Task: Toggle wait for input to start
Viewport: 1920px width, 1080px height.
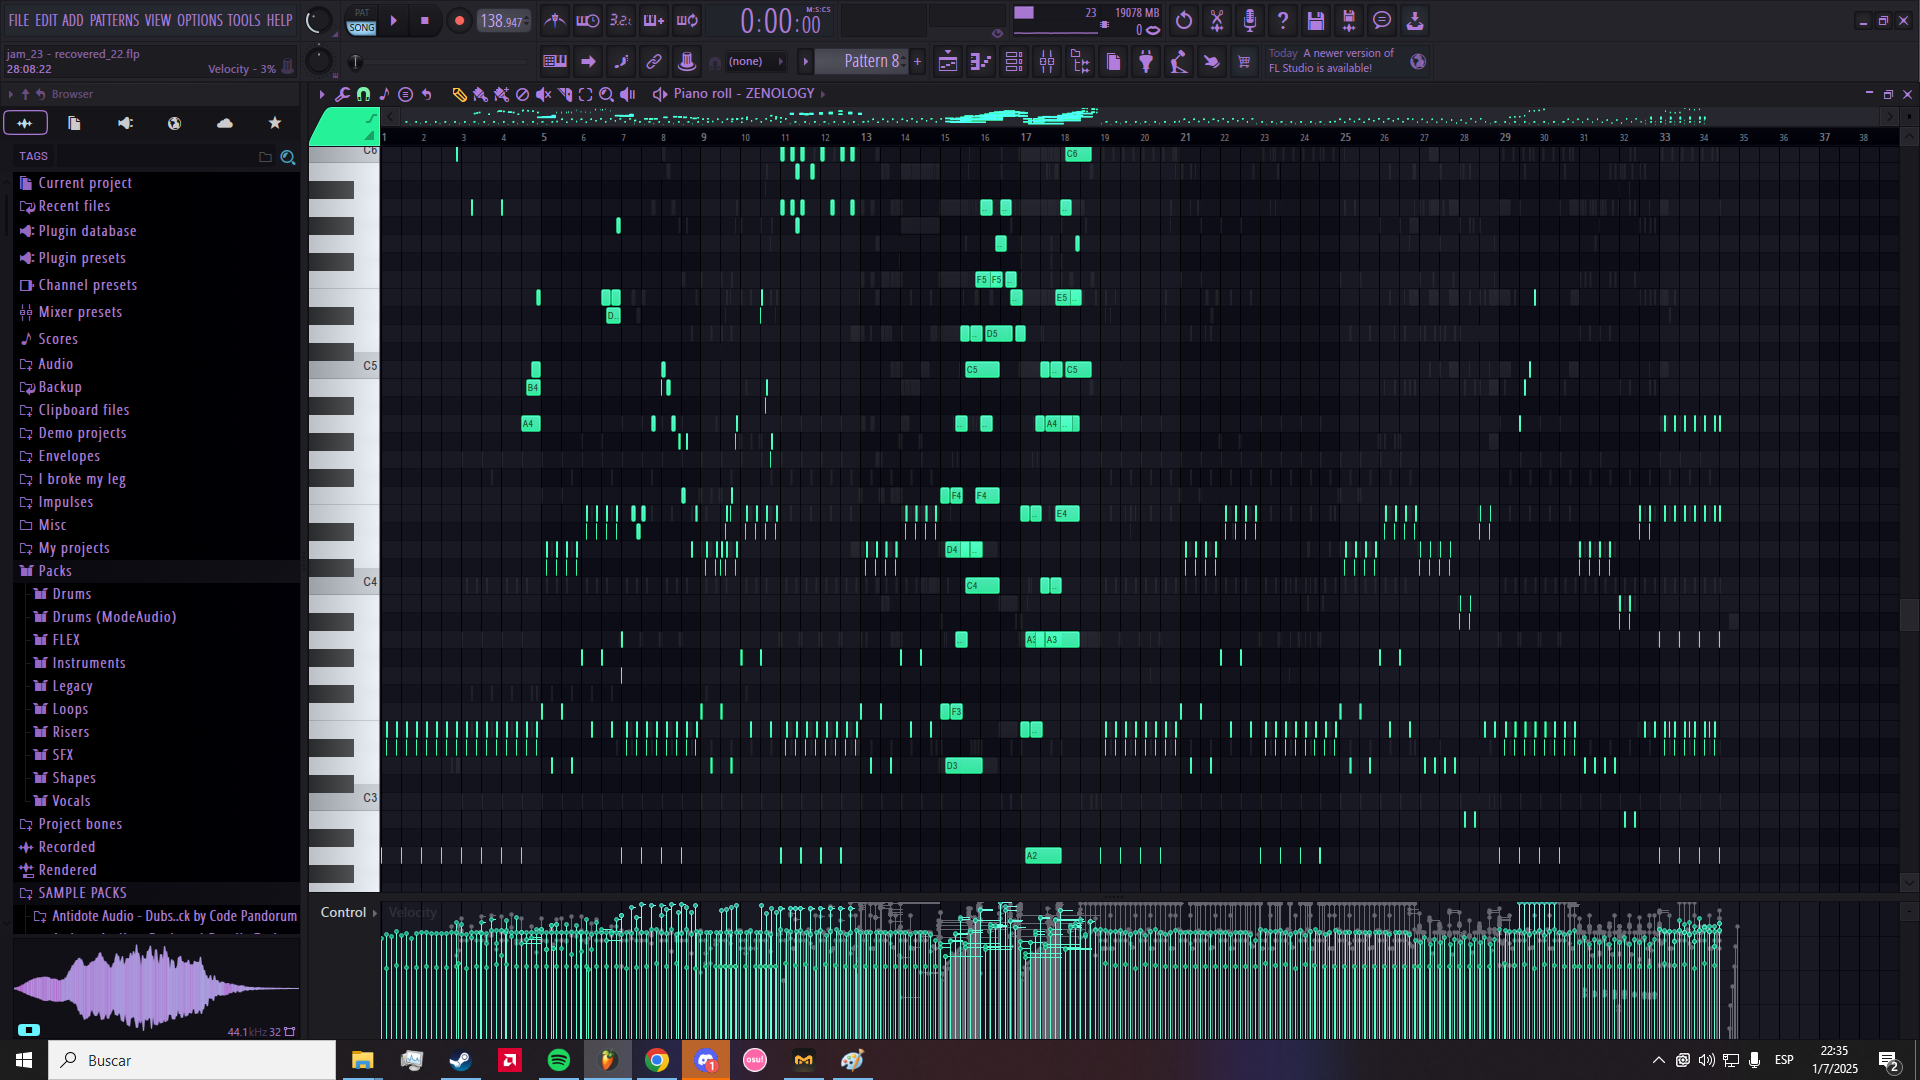Action: click(x=588, y=20)
